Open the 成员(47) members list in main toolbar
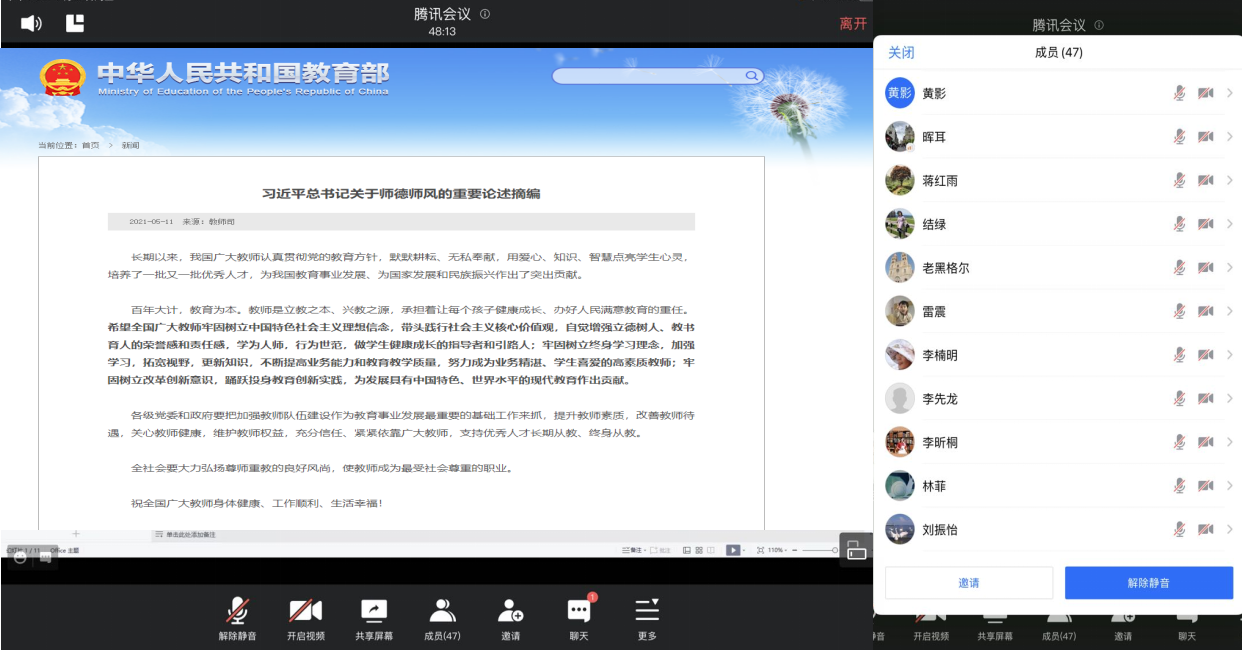The image size is (1242, 651). (442, 618)
